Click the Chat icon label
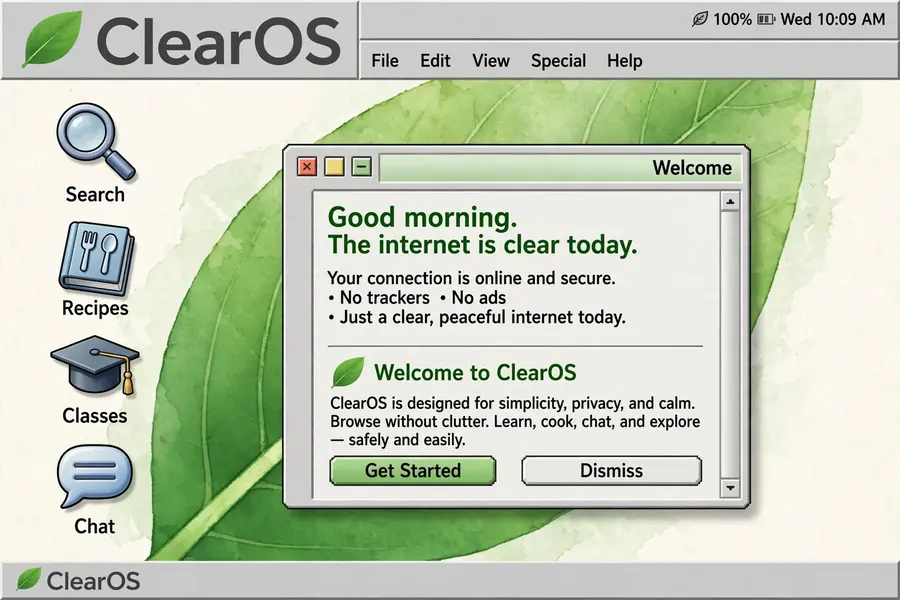Viewport: 900px width, 600px height. pyautogui.click(x=95, y=527)
